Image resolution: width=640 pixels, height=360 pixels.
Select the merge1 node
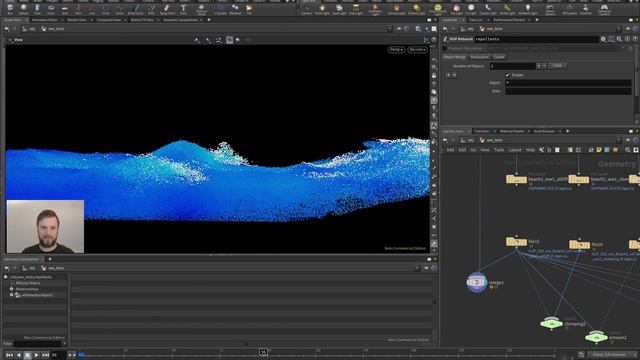point(477,282)
